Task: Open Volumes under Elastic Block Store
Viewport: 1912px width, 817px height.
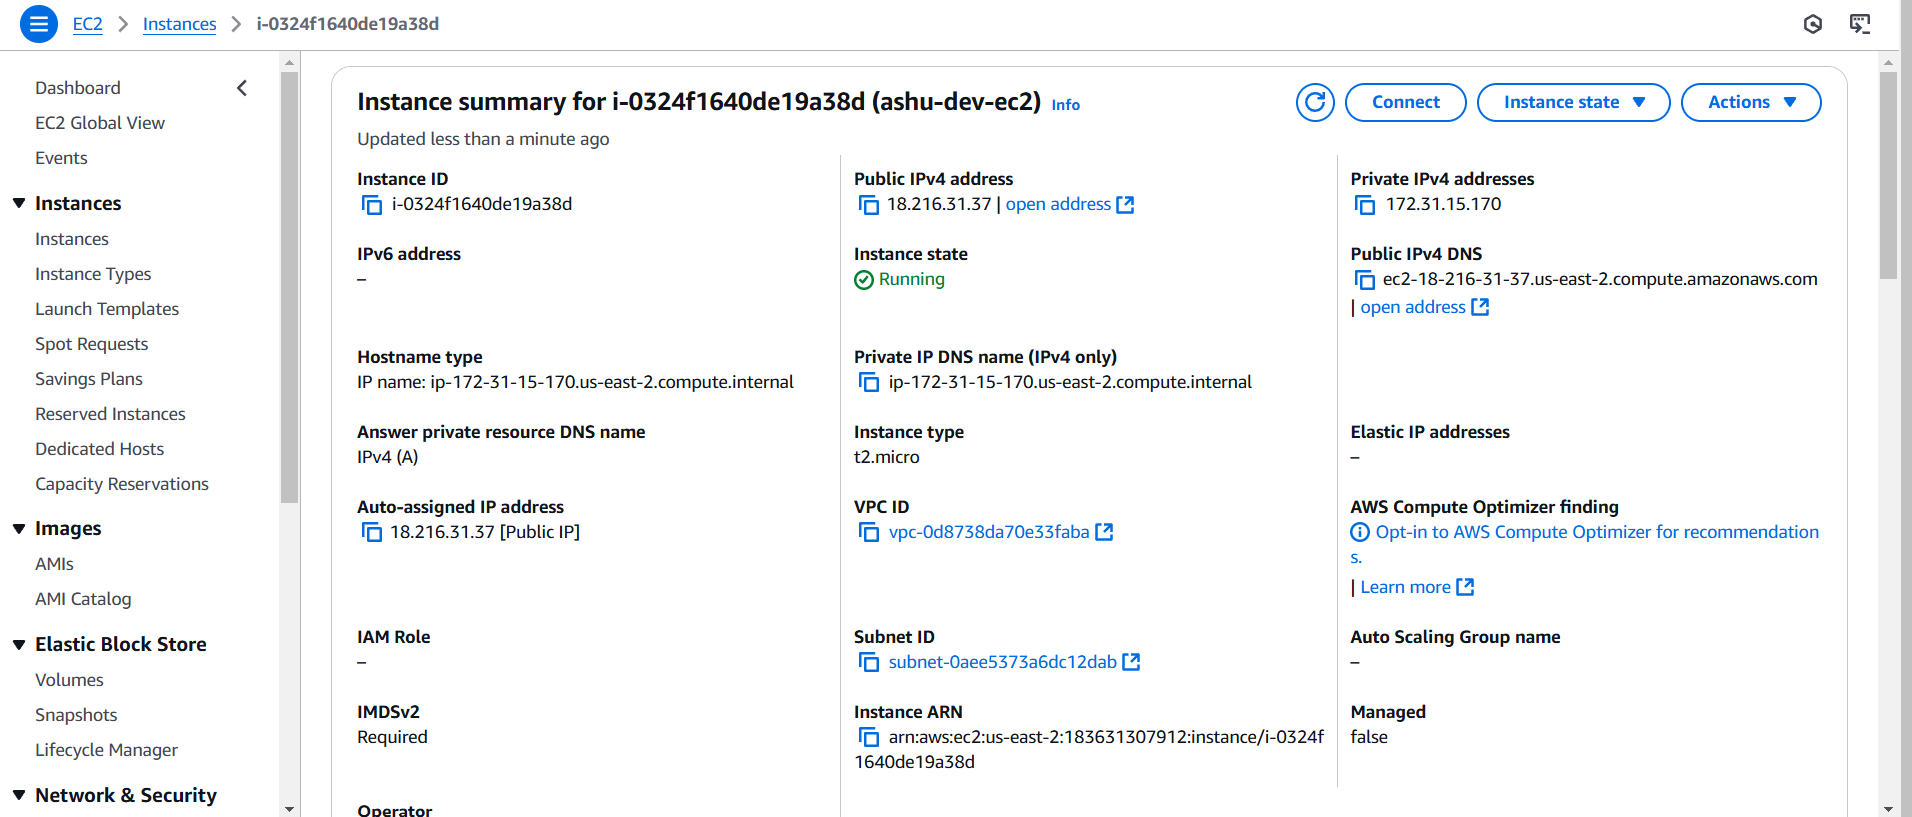Action: pyautogui.click(x=69, y=680)
